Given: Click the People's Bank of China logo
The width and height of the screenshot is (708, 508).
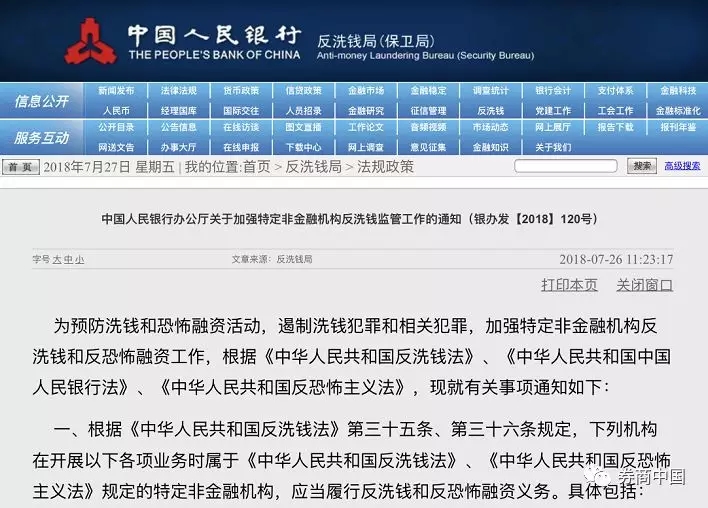Looking at the screenshot, I should click(x=90, y=42).
